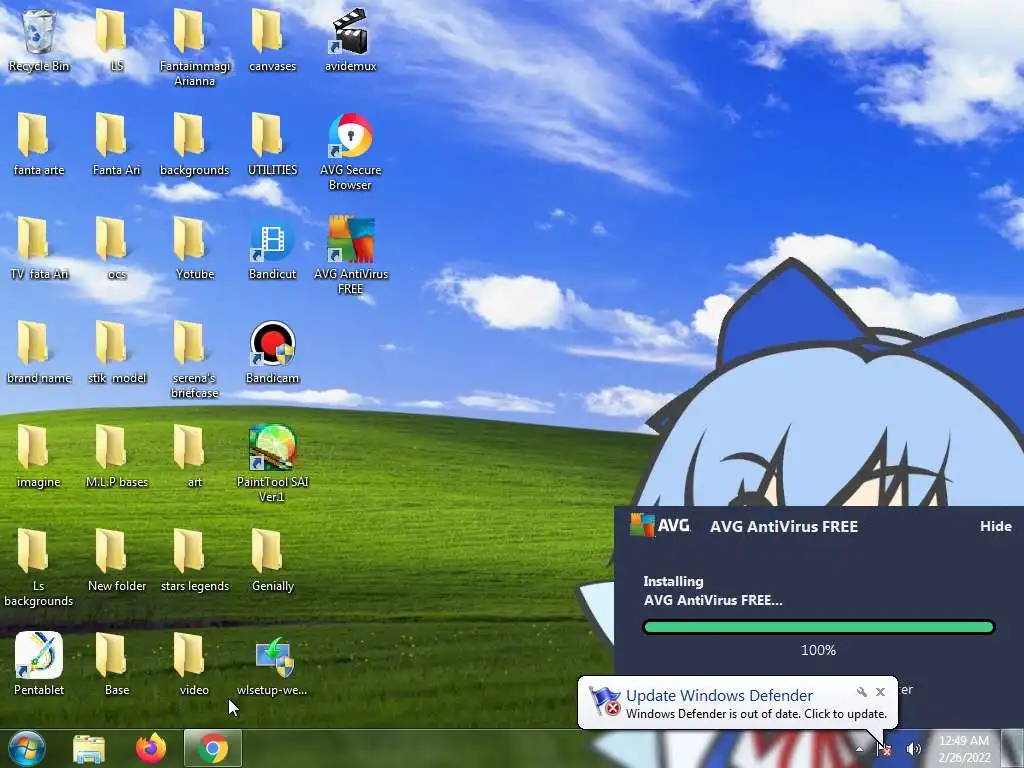The height and width of the screenshot is (768, 1024).
Task: Click 'Windows Defender is out of date' message
Action: click(756, 714)
